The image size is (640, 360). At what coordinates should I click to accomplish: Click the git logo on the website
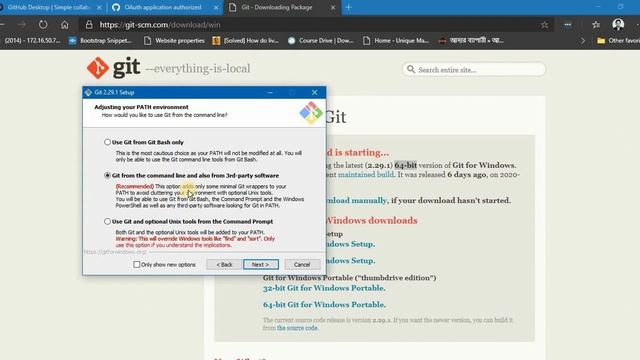(113, 68)
